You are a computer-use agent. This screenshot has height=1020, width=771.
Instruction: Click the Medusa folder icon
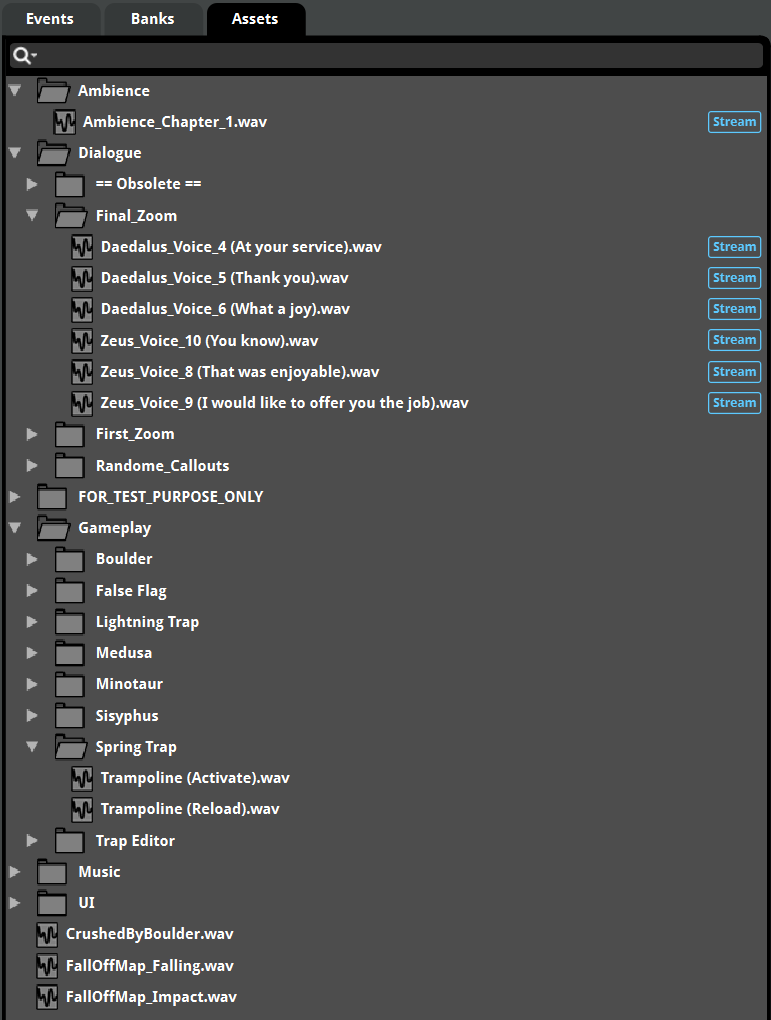point(70,652)
